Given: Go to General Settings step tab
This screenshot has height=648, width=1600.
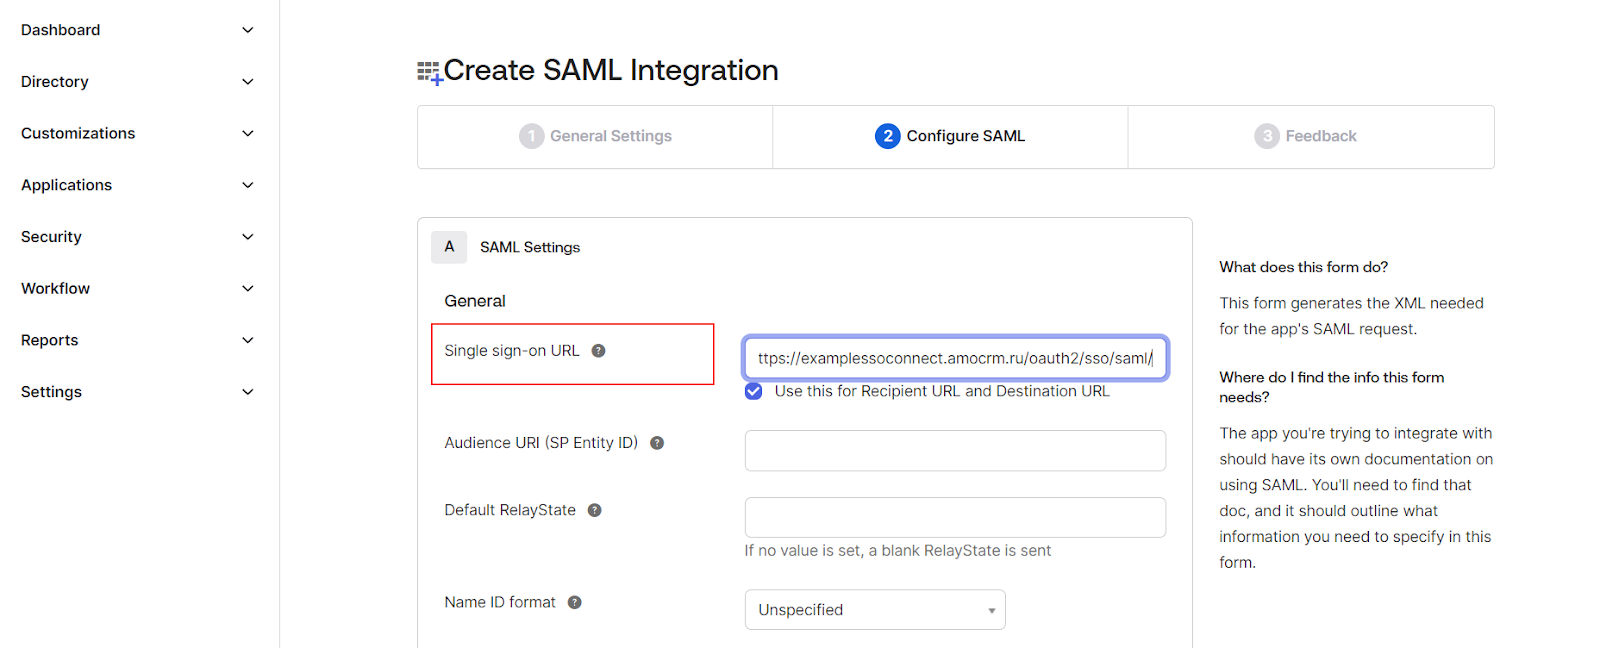Looking at the screenshot, I should [x=610, y=136].
